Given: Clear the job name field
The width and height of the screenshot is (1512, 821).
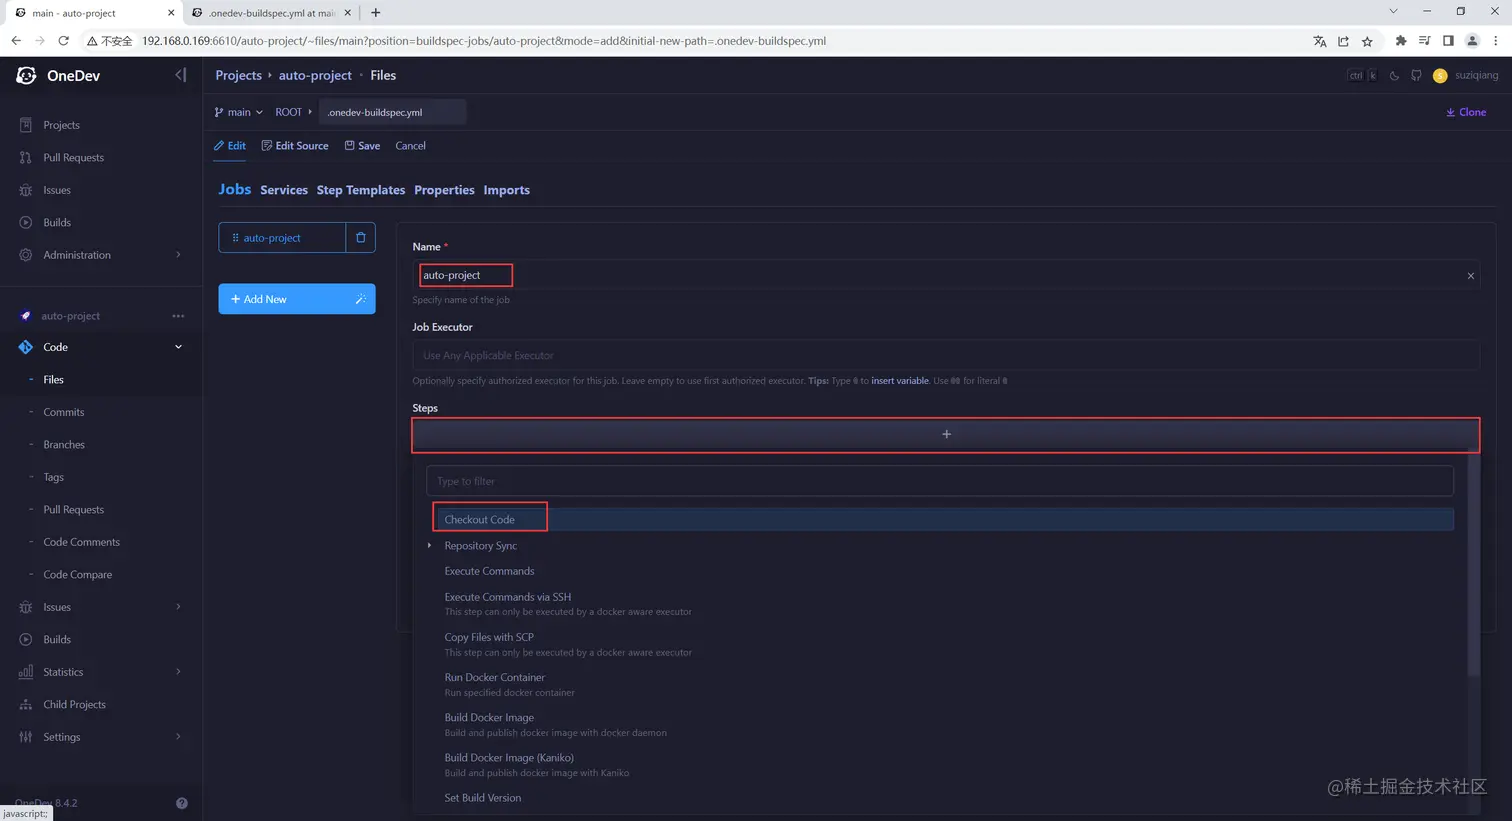Looking at the screenshot, I should 1470,276.
